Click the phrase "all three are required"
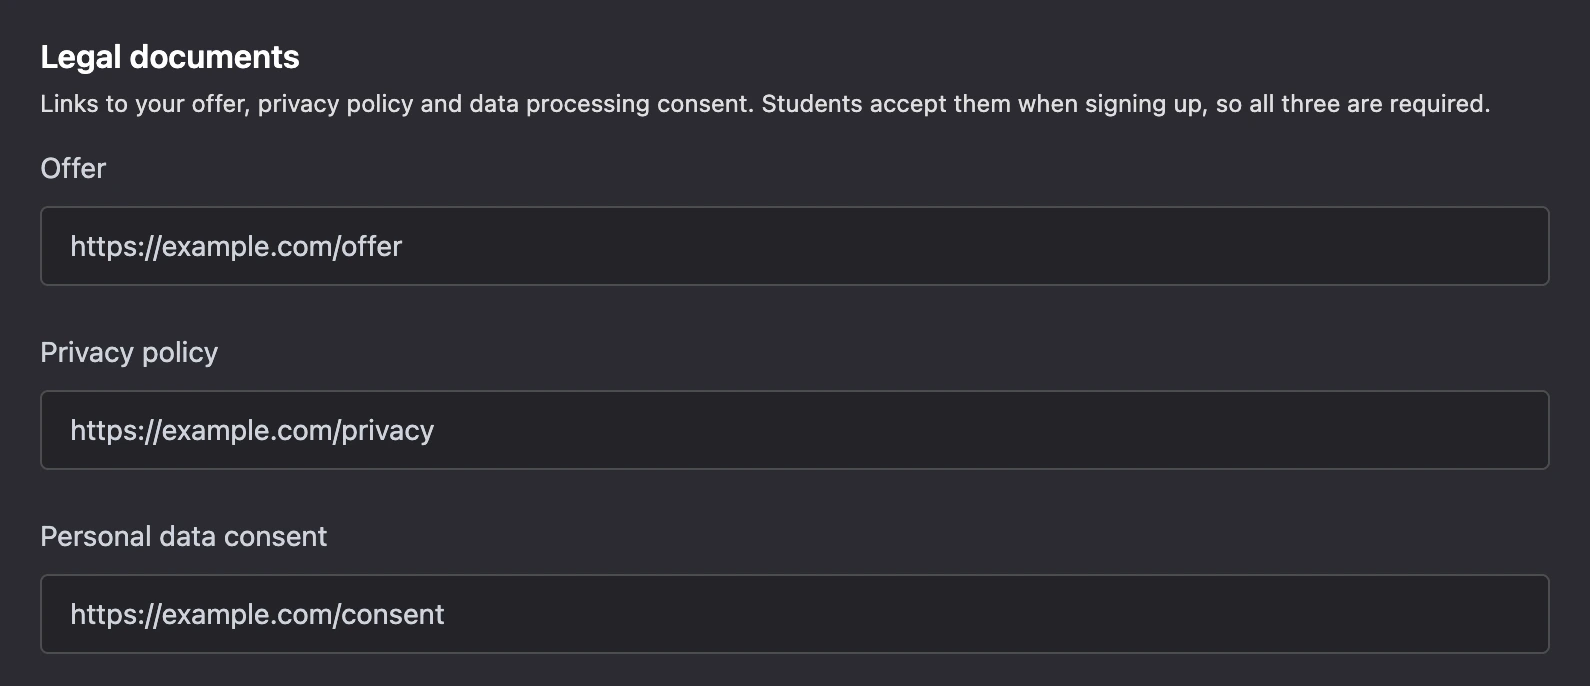The height and width of the screenshot is (686, 1590). [x=1369, y=104]
